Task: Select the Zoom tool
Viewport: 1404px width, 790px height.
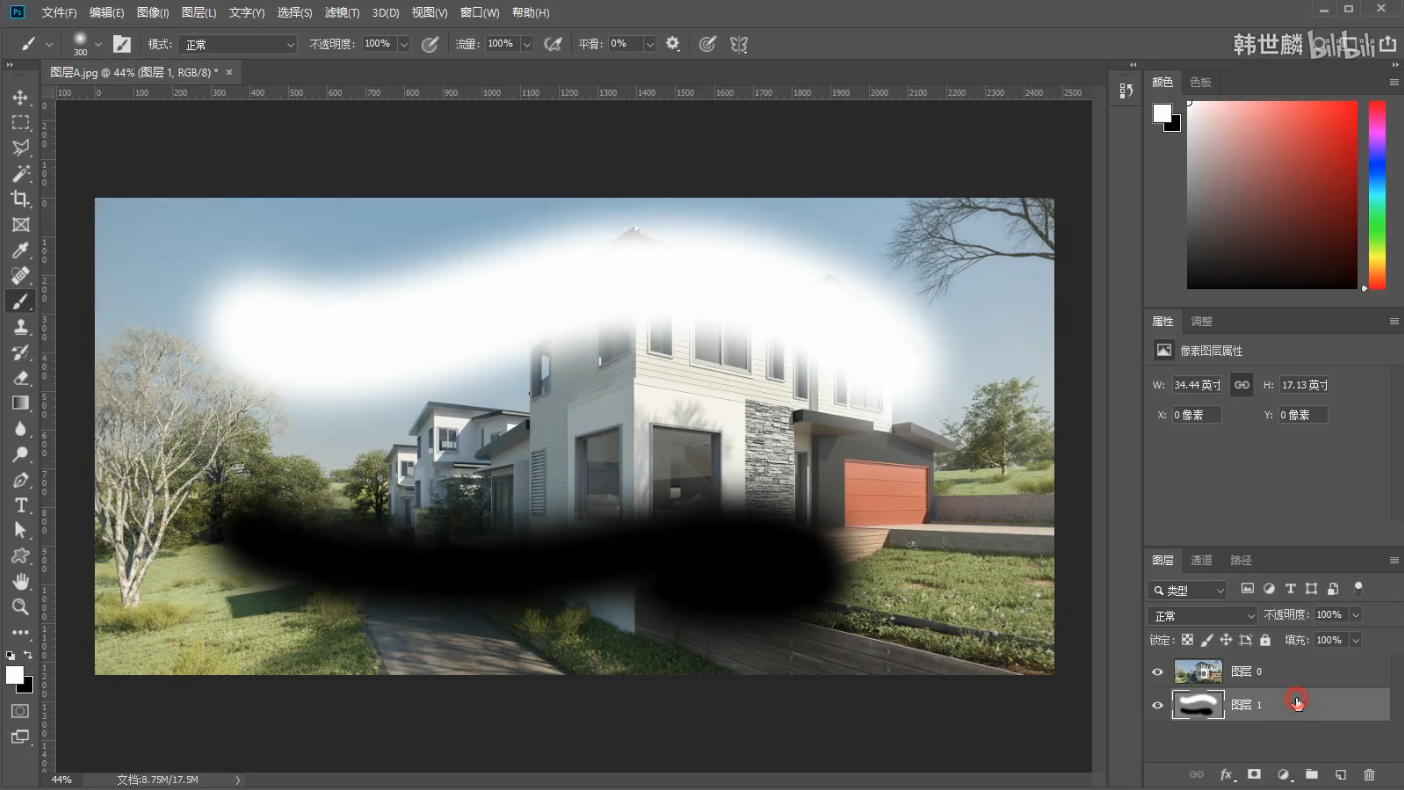Action: coord(20,607)
